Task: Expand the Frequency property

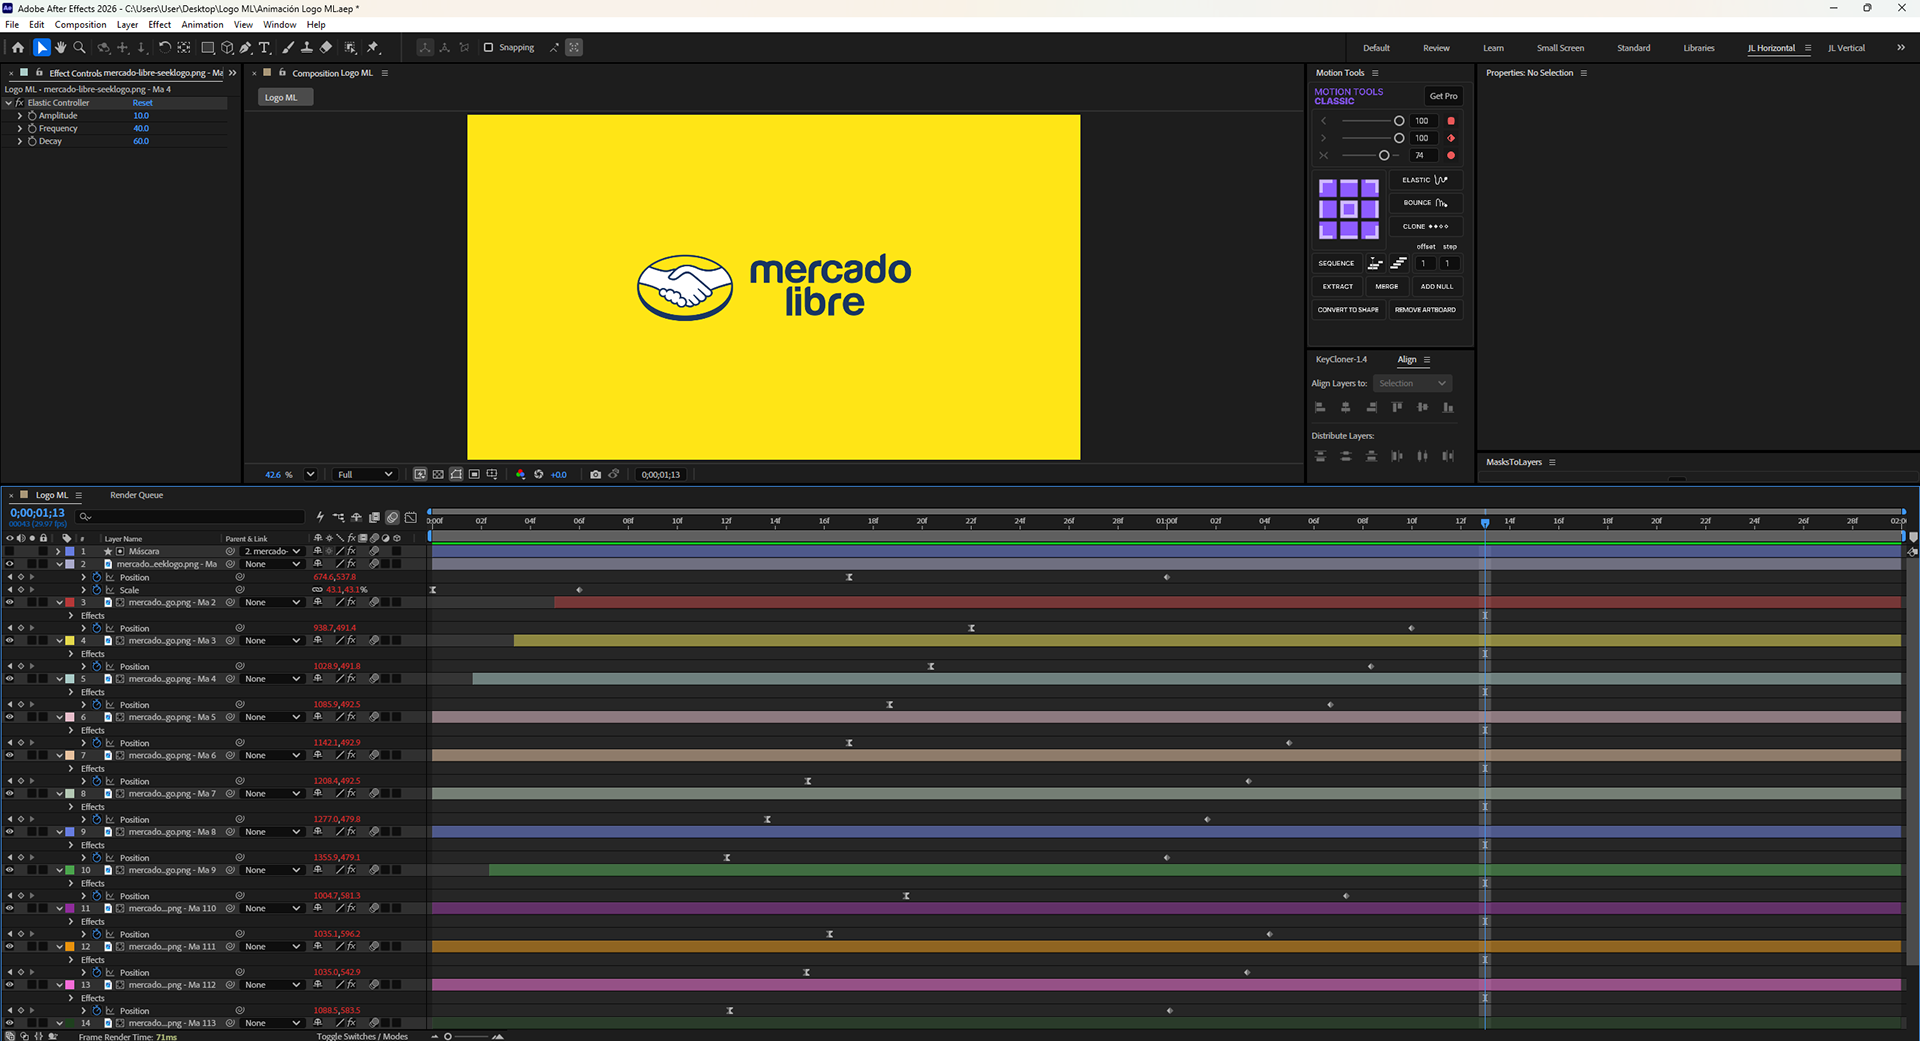Action: pos(19,129)
